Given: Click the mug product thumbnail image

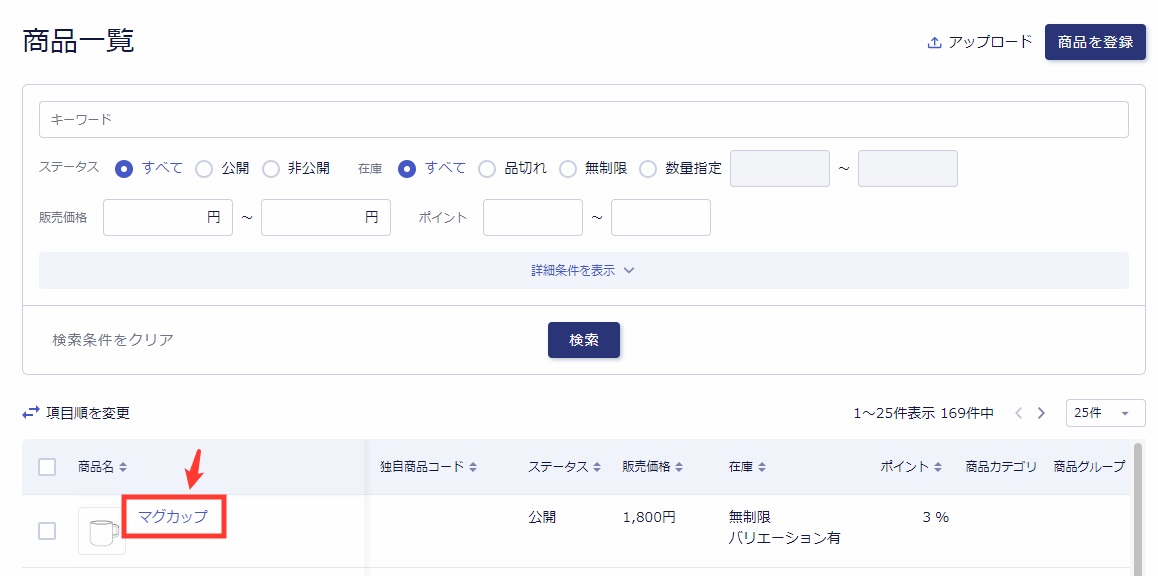Looking at the screenshot, I should point(102,531).
